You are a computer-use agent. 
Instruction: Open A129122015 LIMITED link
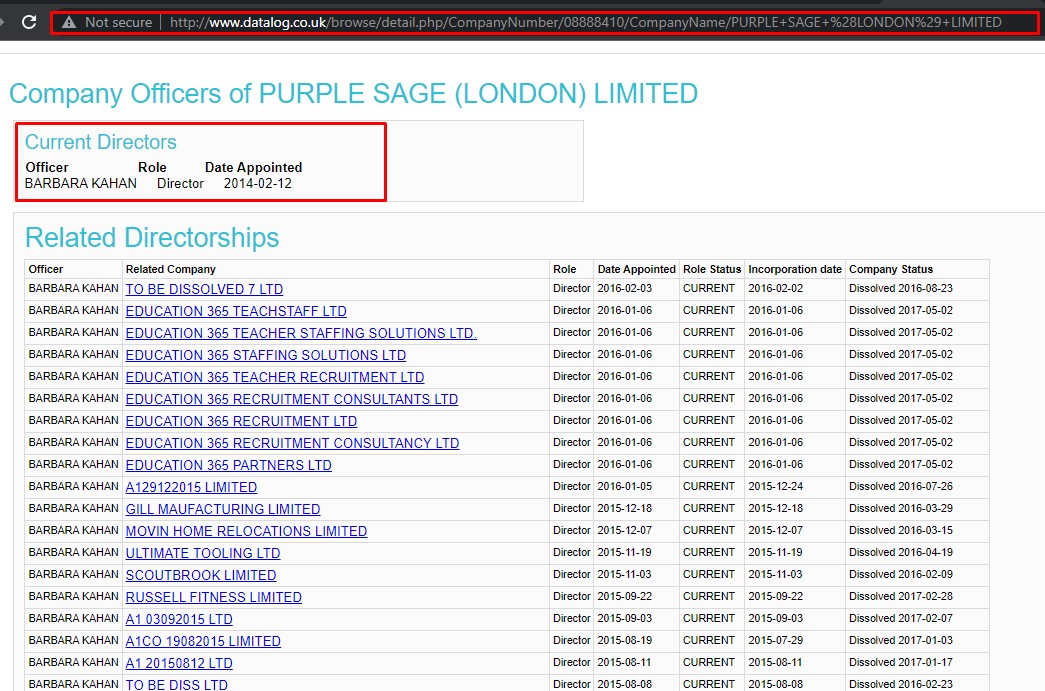click(x=191, y=487)
